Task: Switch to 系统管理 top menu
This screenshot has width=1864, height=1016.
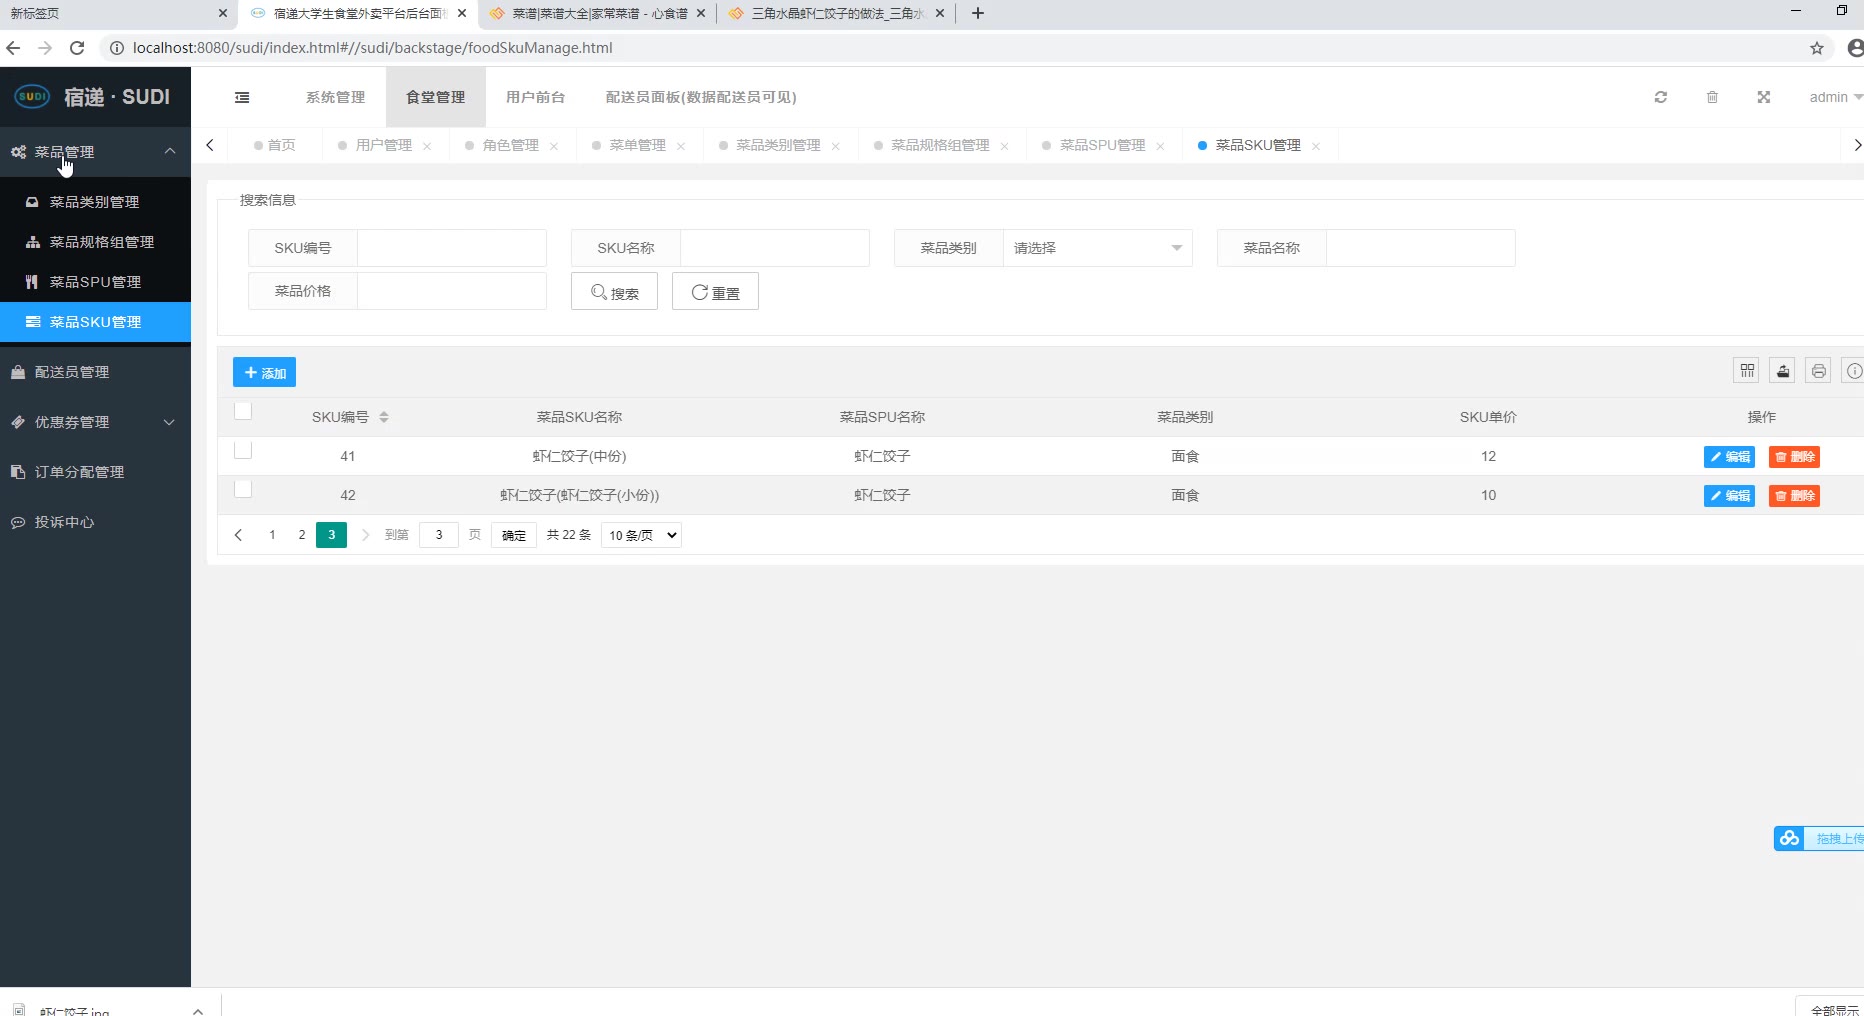Action: pos(335,97)
